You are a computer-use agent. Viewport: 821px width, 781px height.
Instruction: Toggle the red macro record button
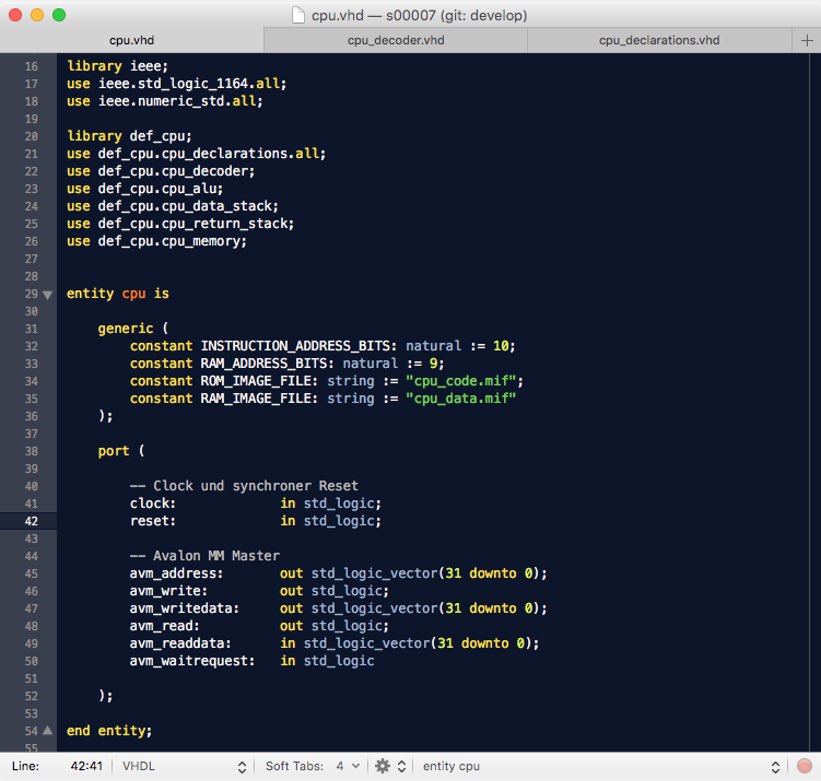click(804, 766)
